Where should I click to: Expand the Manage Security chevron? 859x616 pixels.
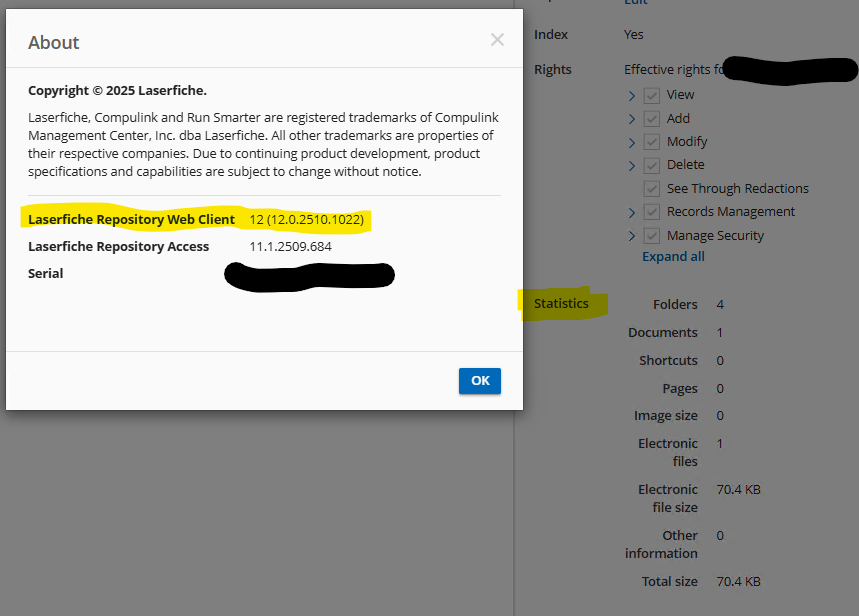point(632,236)
